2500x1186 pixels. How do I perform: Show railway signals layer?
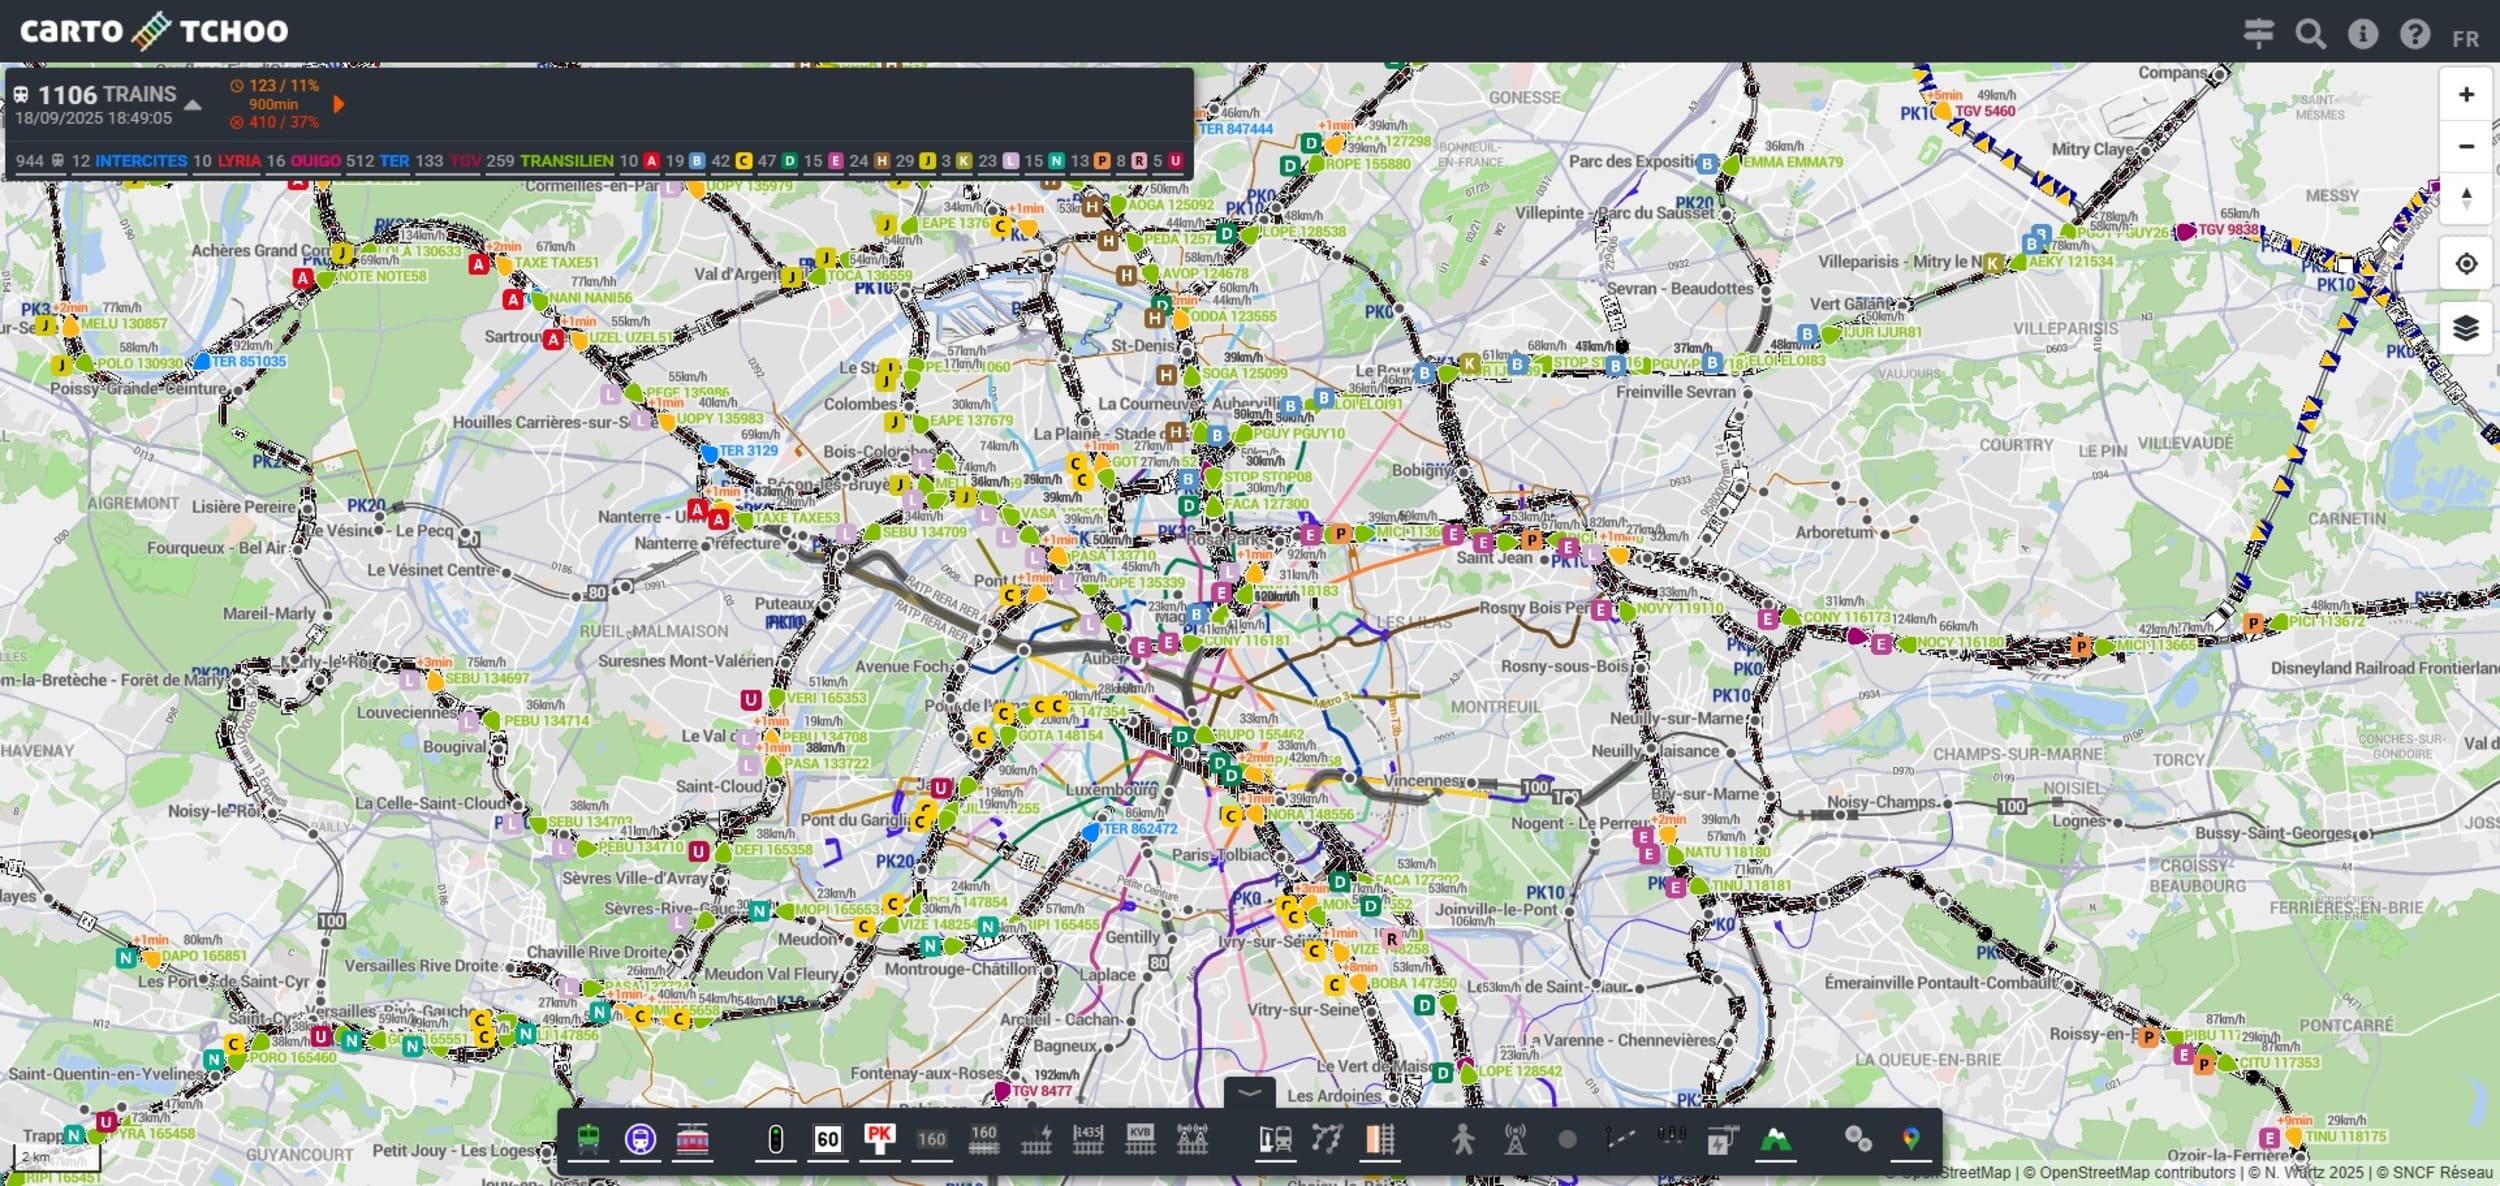[775, 1139]
